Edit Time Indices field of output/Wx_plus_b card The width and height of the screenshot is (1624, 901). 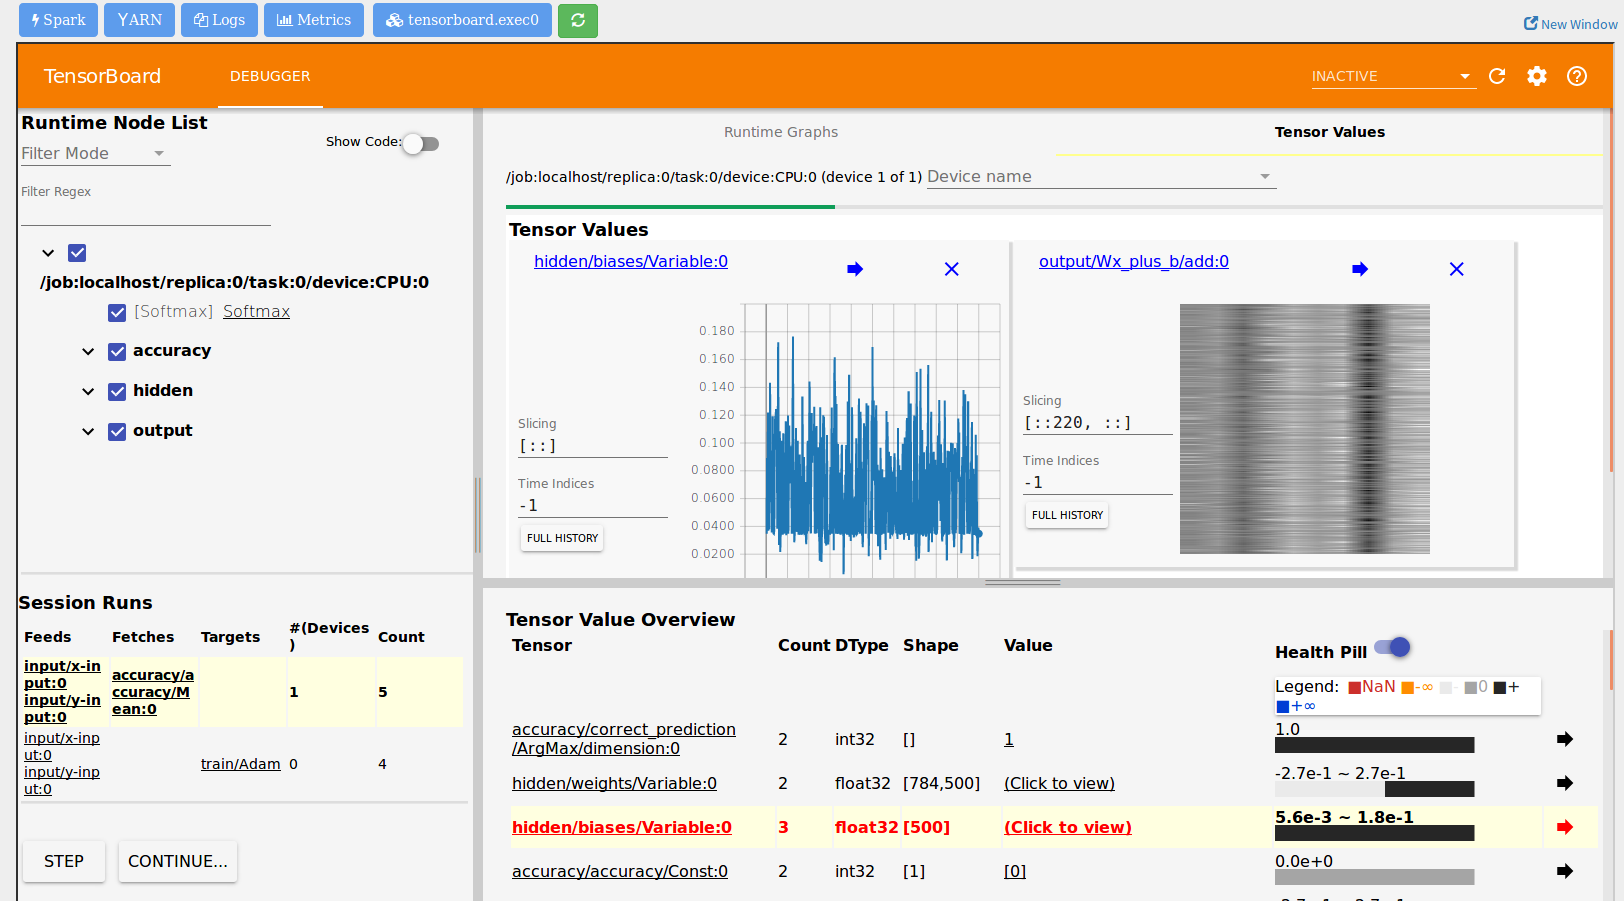pyautogui.click(x=1097, y=483)
